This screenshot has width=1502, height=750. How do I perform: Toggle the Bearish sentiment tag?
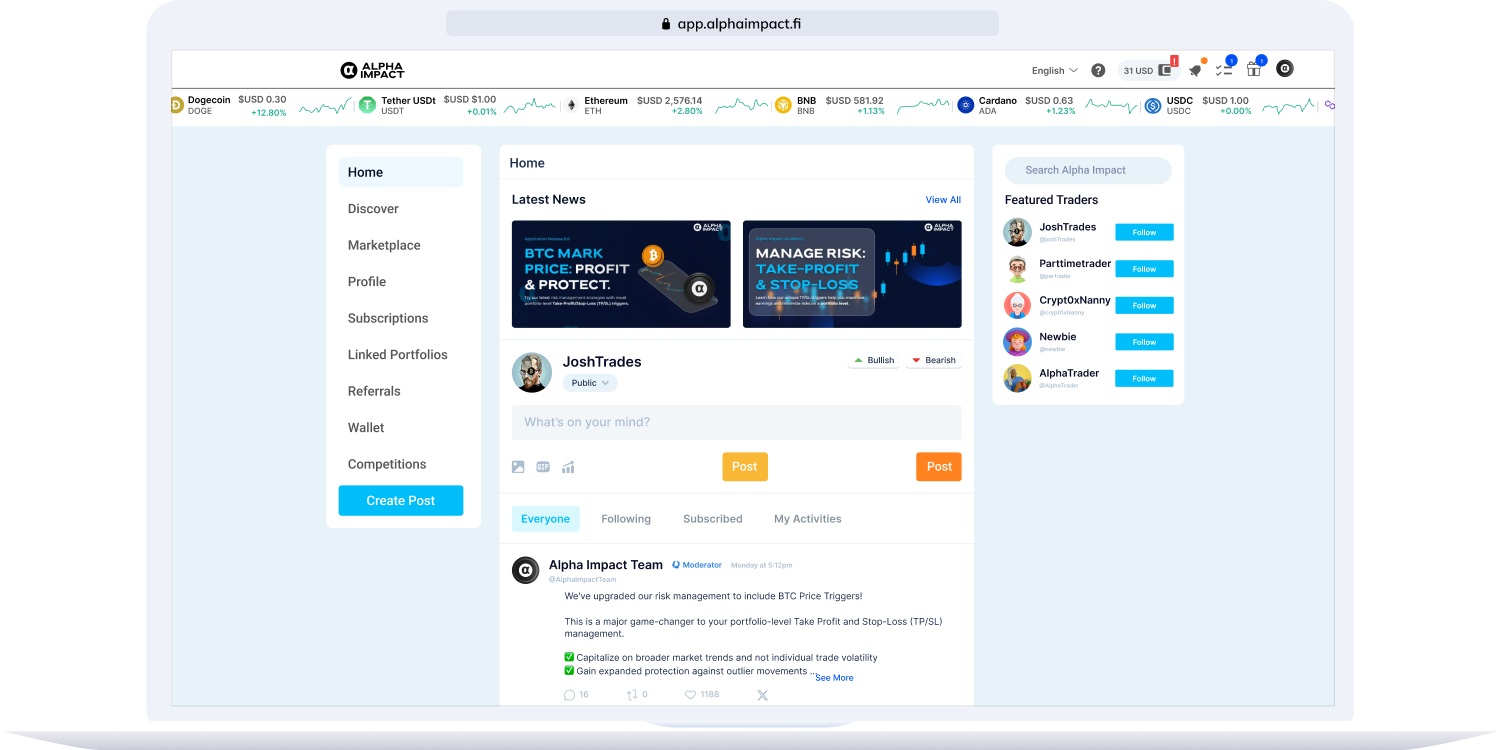(x=933, y=360)
